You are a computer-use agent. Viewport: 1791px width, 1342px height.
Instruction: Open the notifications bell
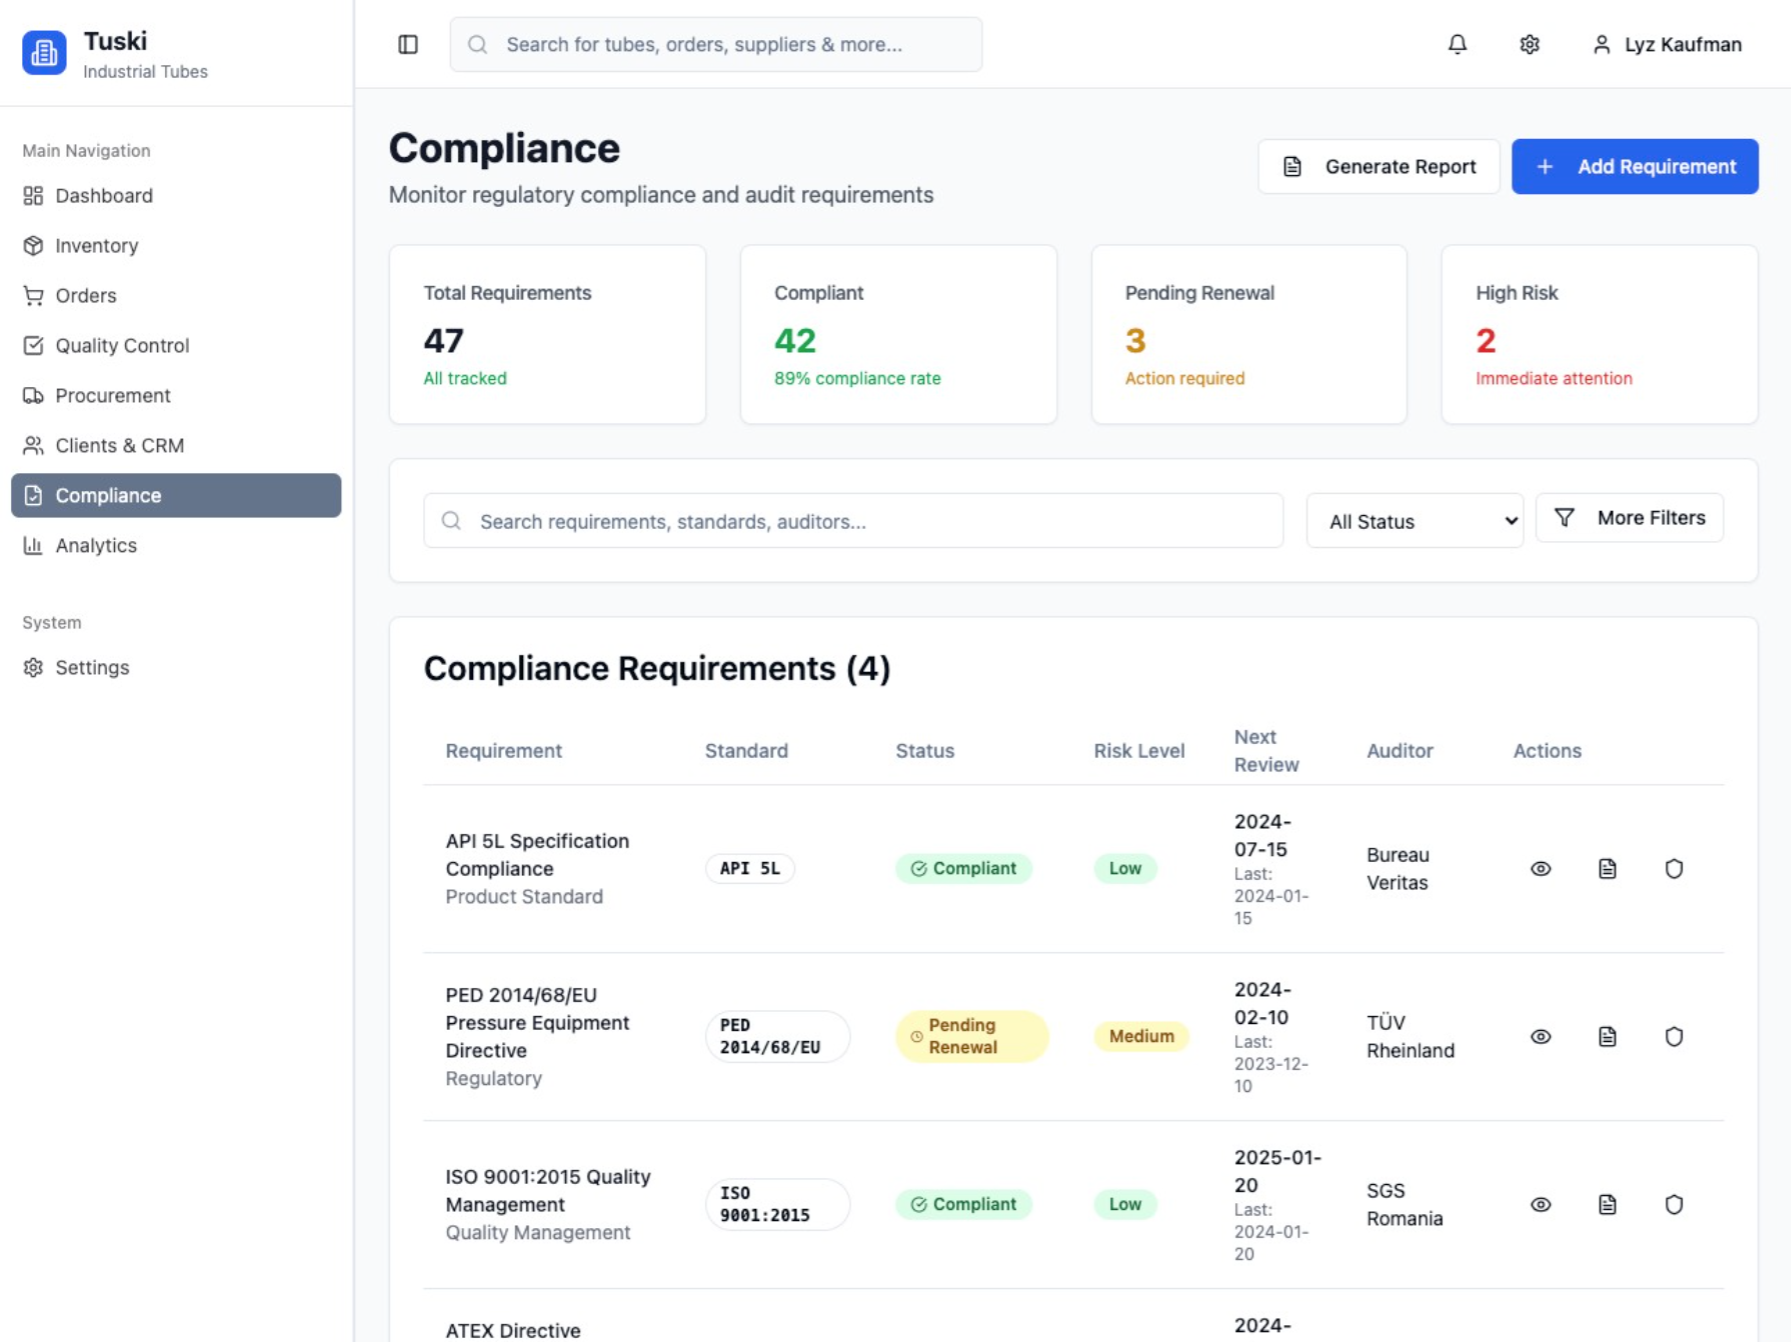tap(1457, 44)
